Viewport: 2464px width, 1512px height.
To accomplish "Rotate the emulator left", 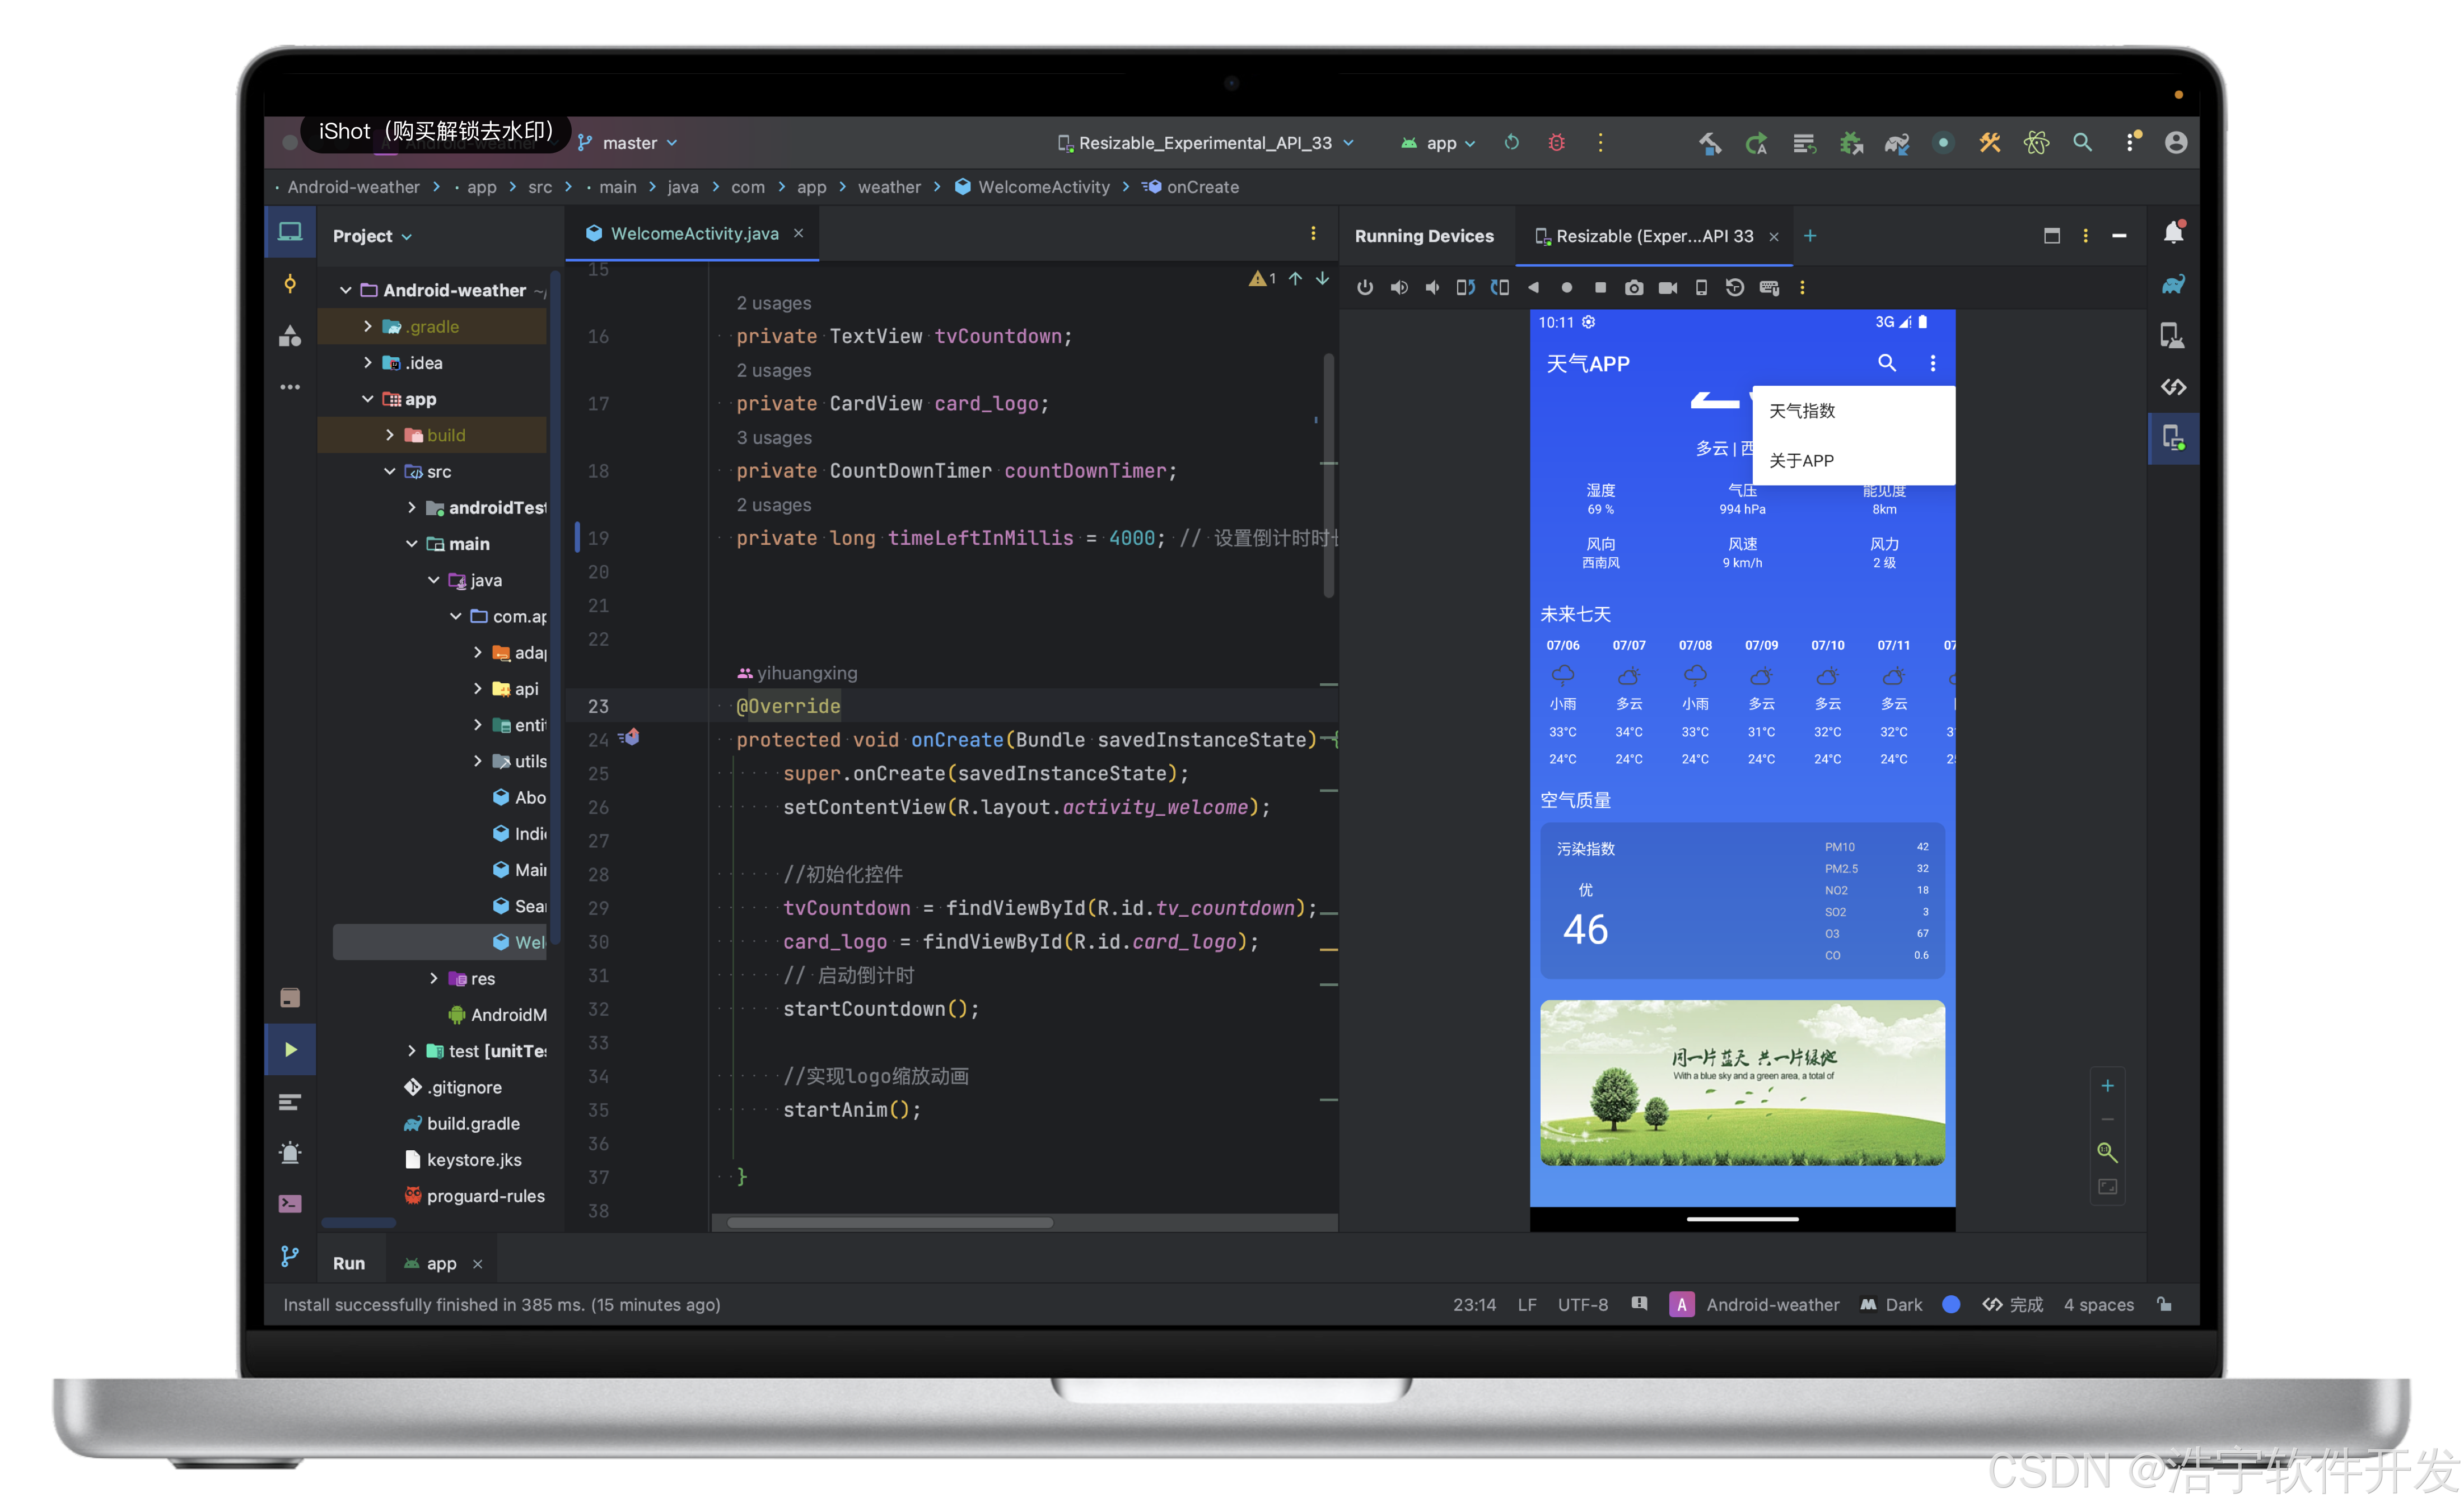I will click(1465, 288).
